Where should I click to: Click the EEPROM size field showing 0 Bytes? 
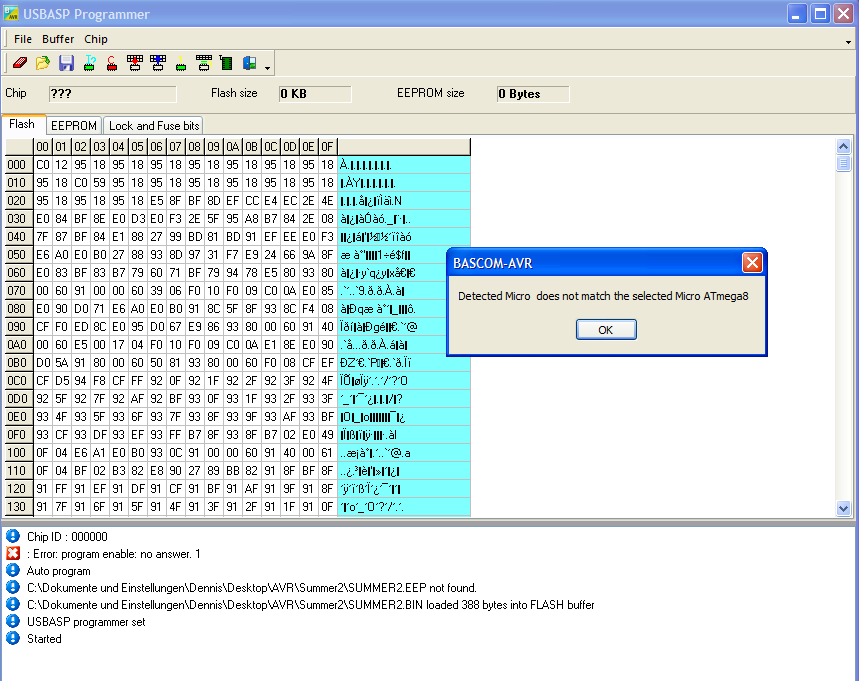533,94
